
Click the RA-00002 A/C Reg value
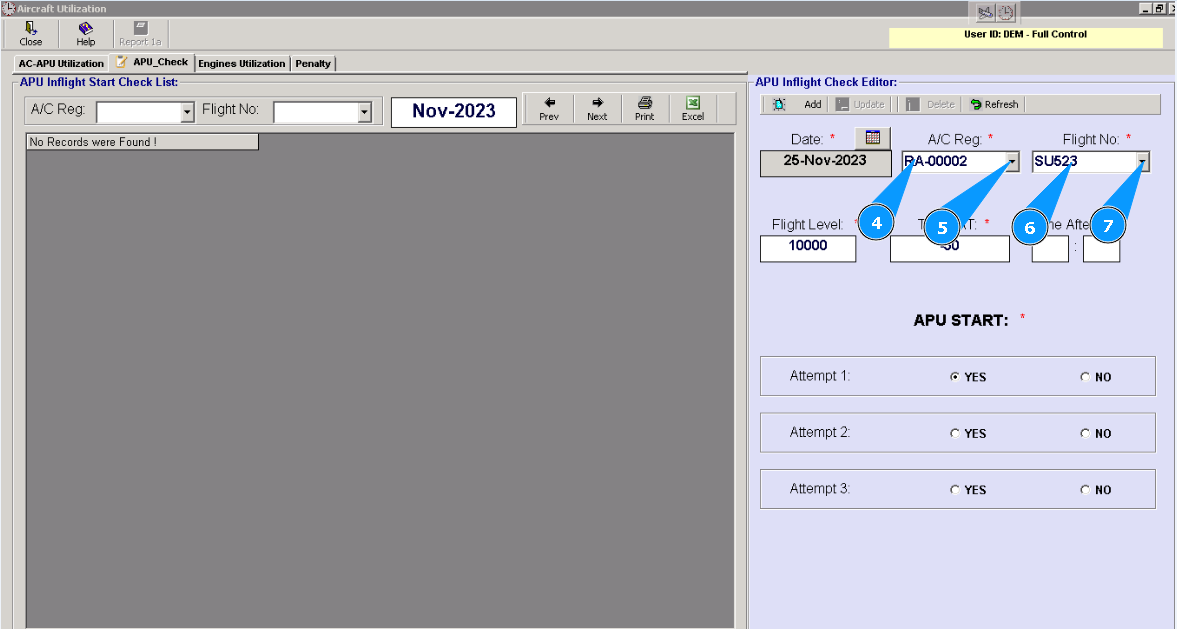point(935,161)
